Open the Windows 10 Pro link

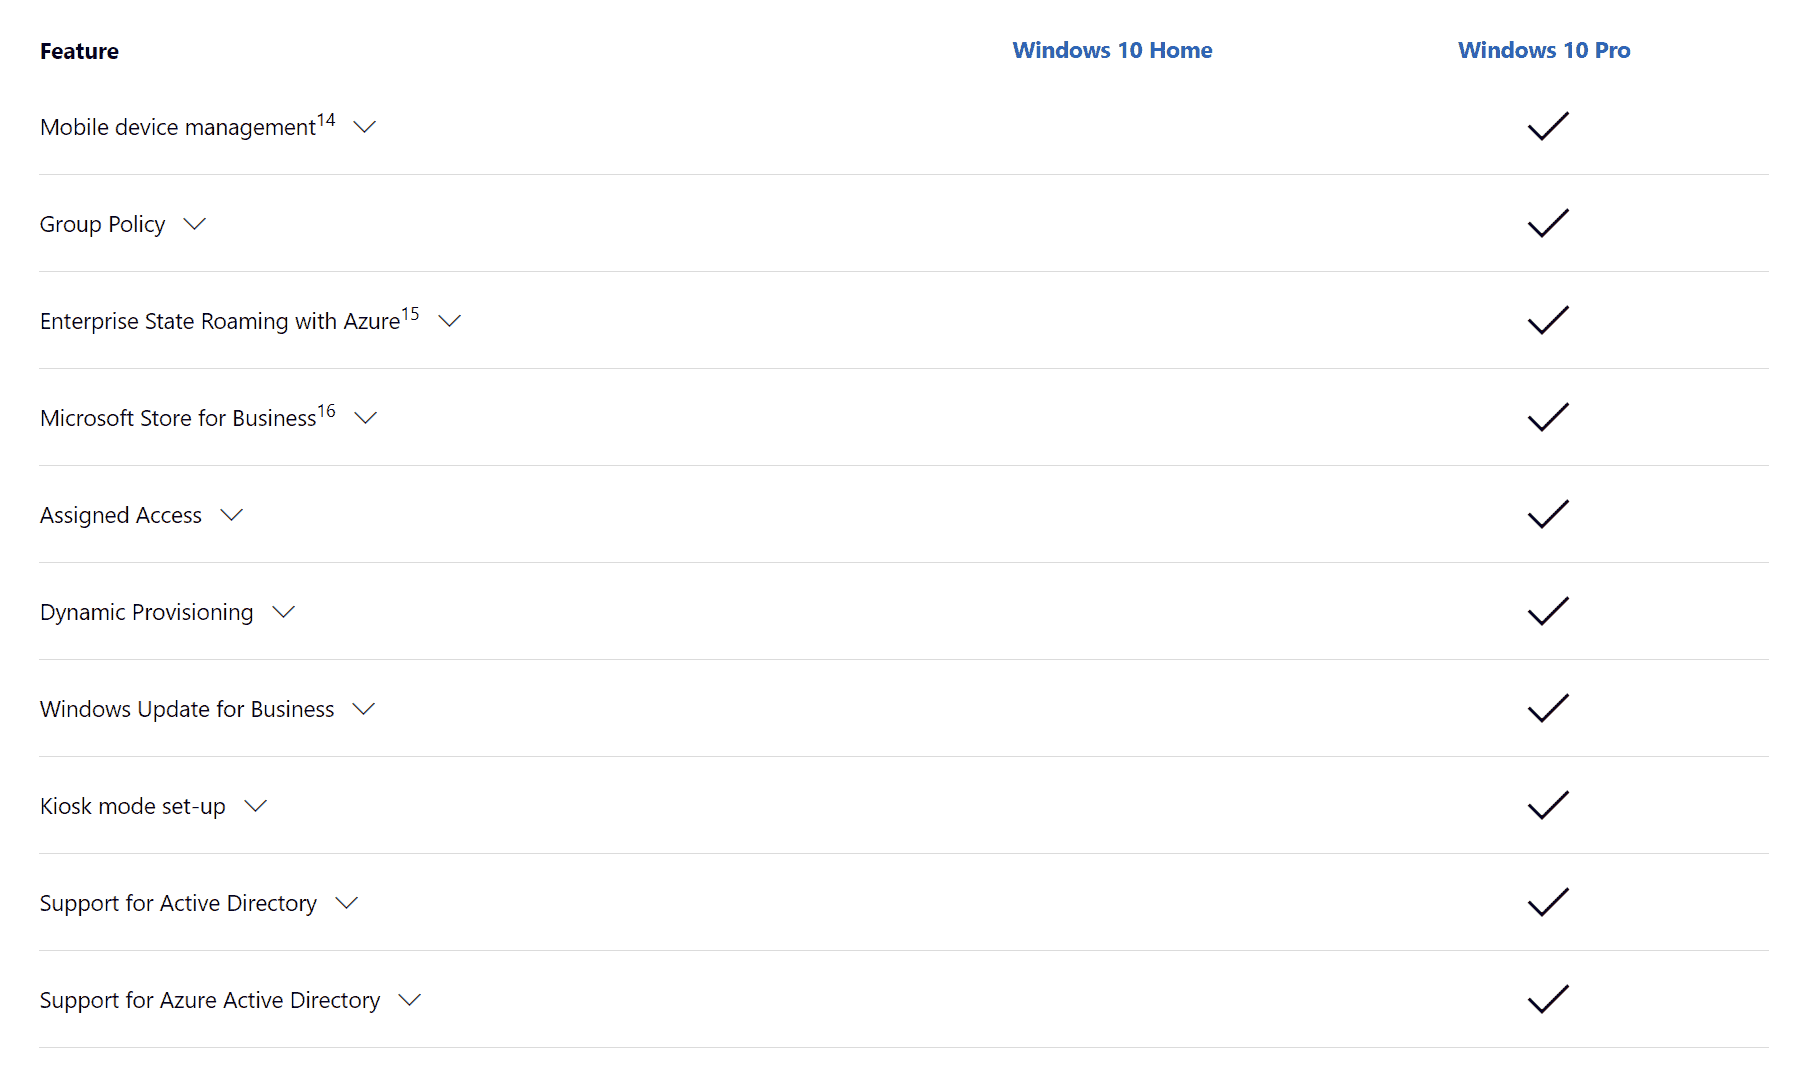[x=1544, y=50]
